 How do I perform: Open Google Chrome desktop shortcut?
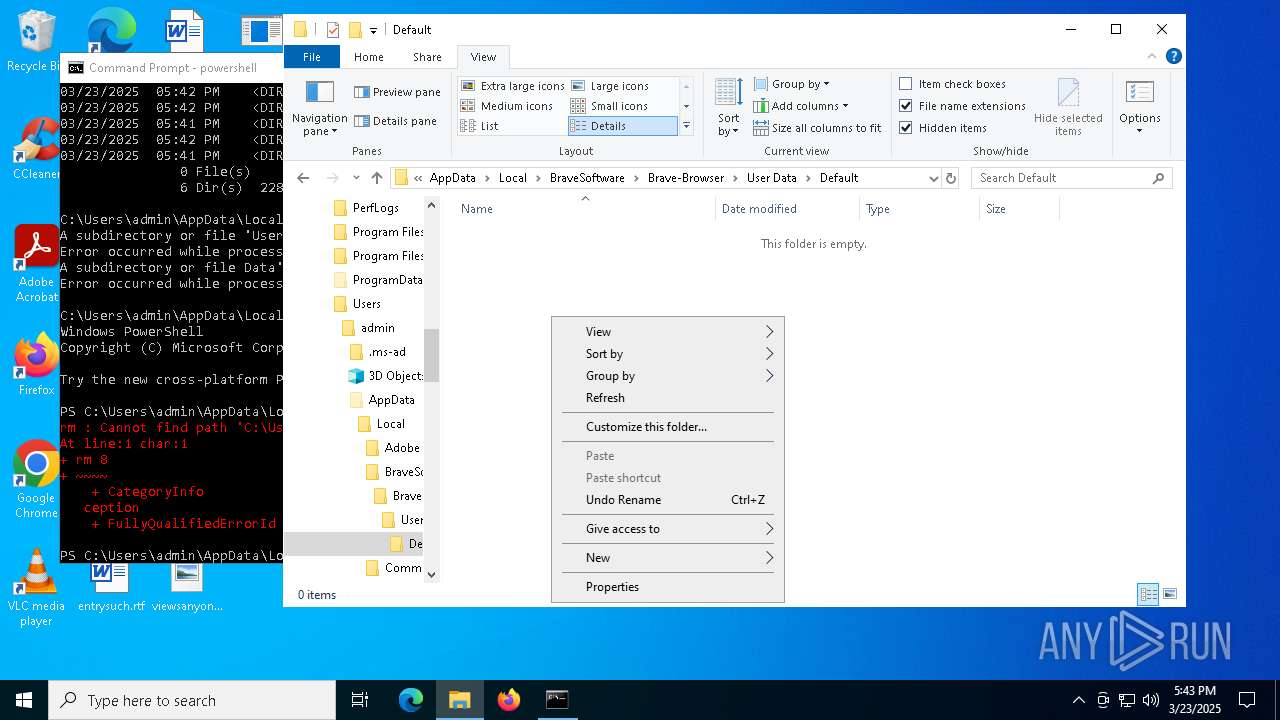pos(36,478)
